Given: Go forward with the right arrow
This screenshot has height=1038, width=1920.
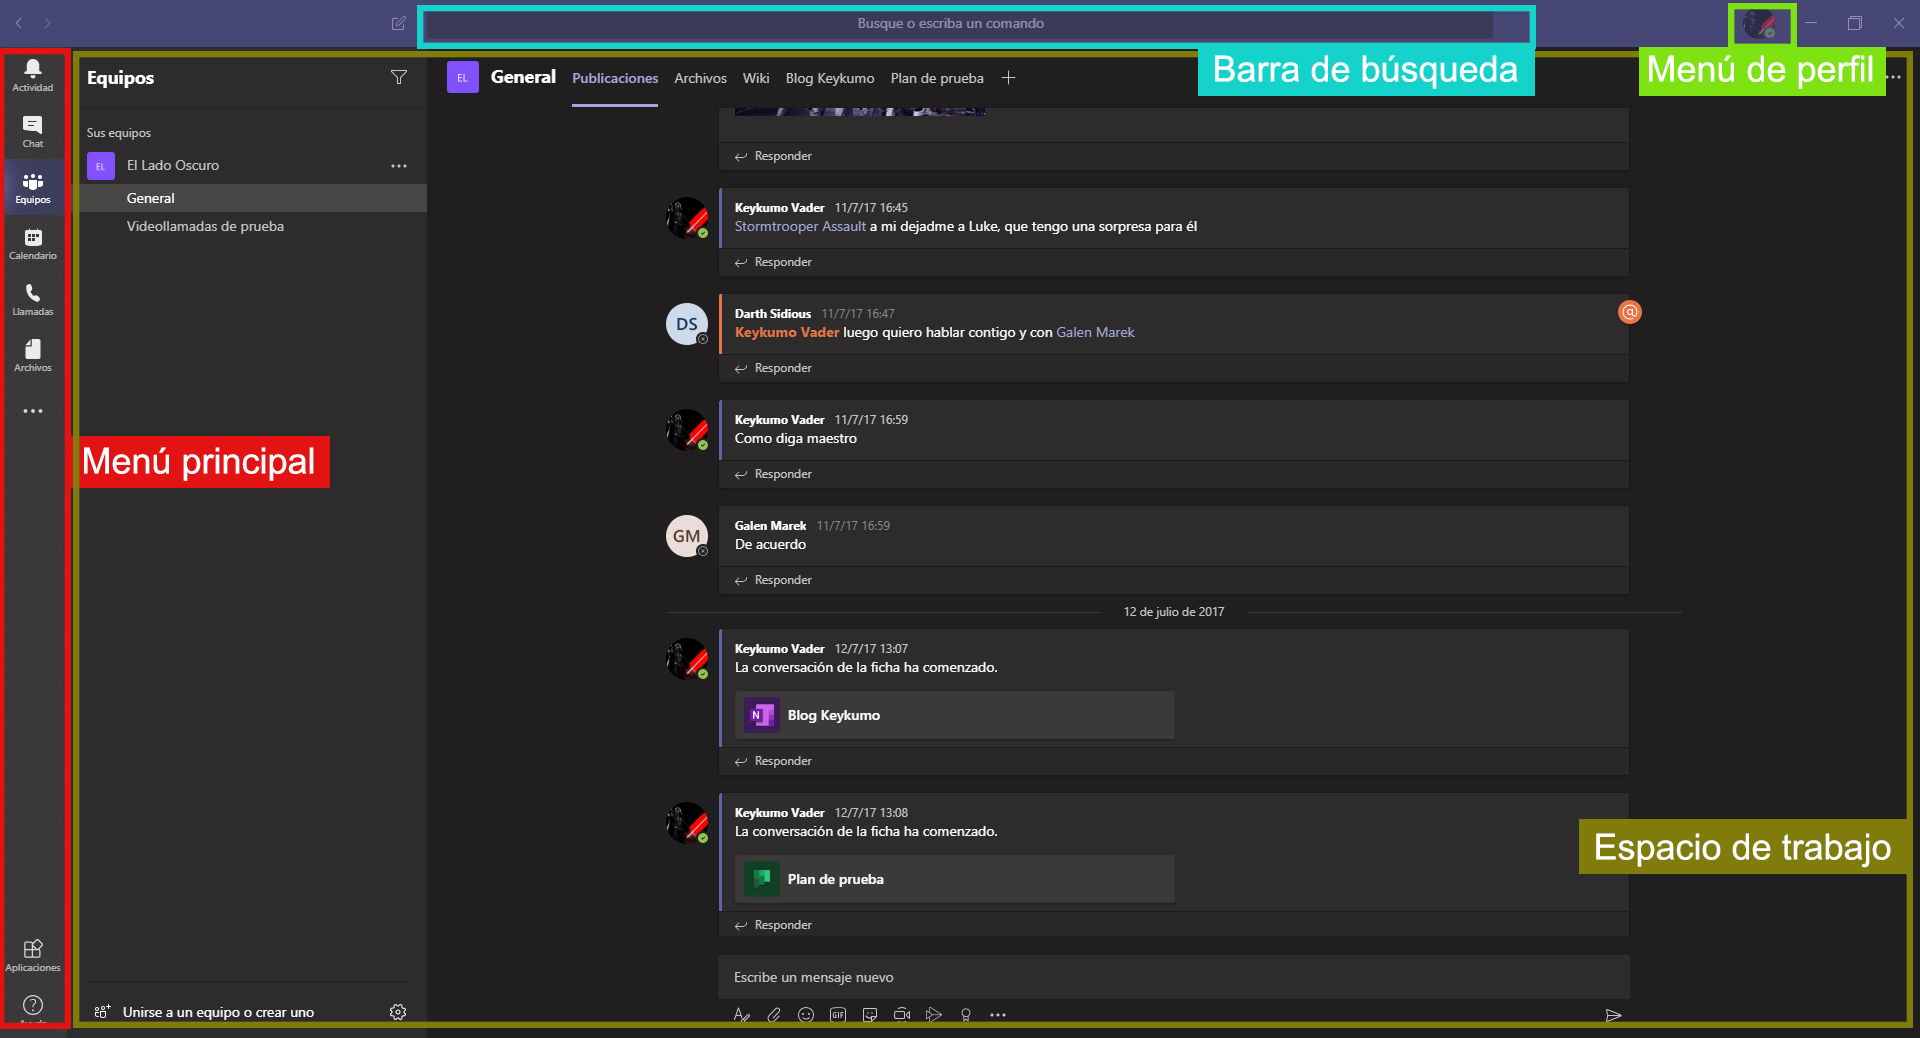Looking at the screenshot, I should (47, 23).
